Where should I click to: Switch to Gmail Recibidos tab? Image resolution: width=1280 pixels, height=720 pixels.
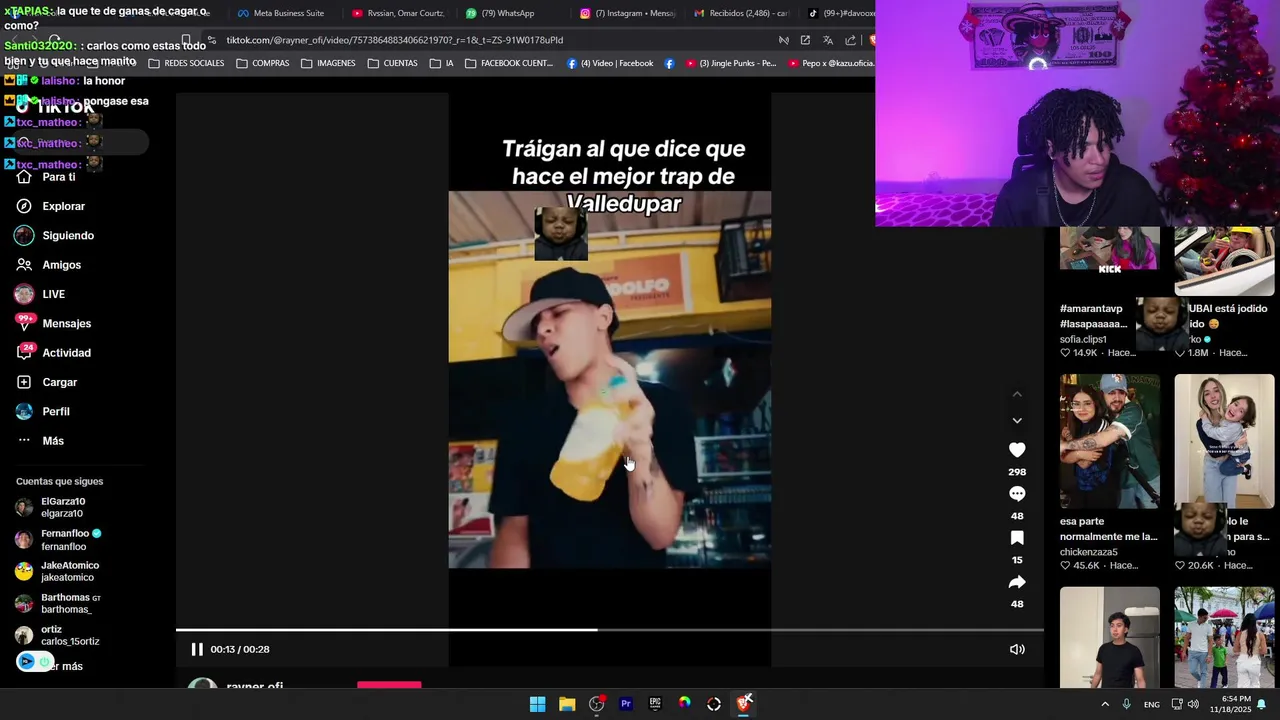740,13
